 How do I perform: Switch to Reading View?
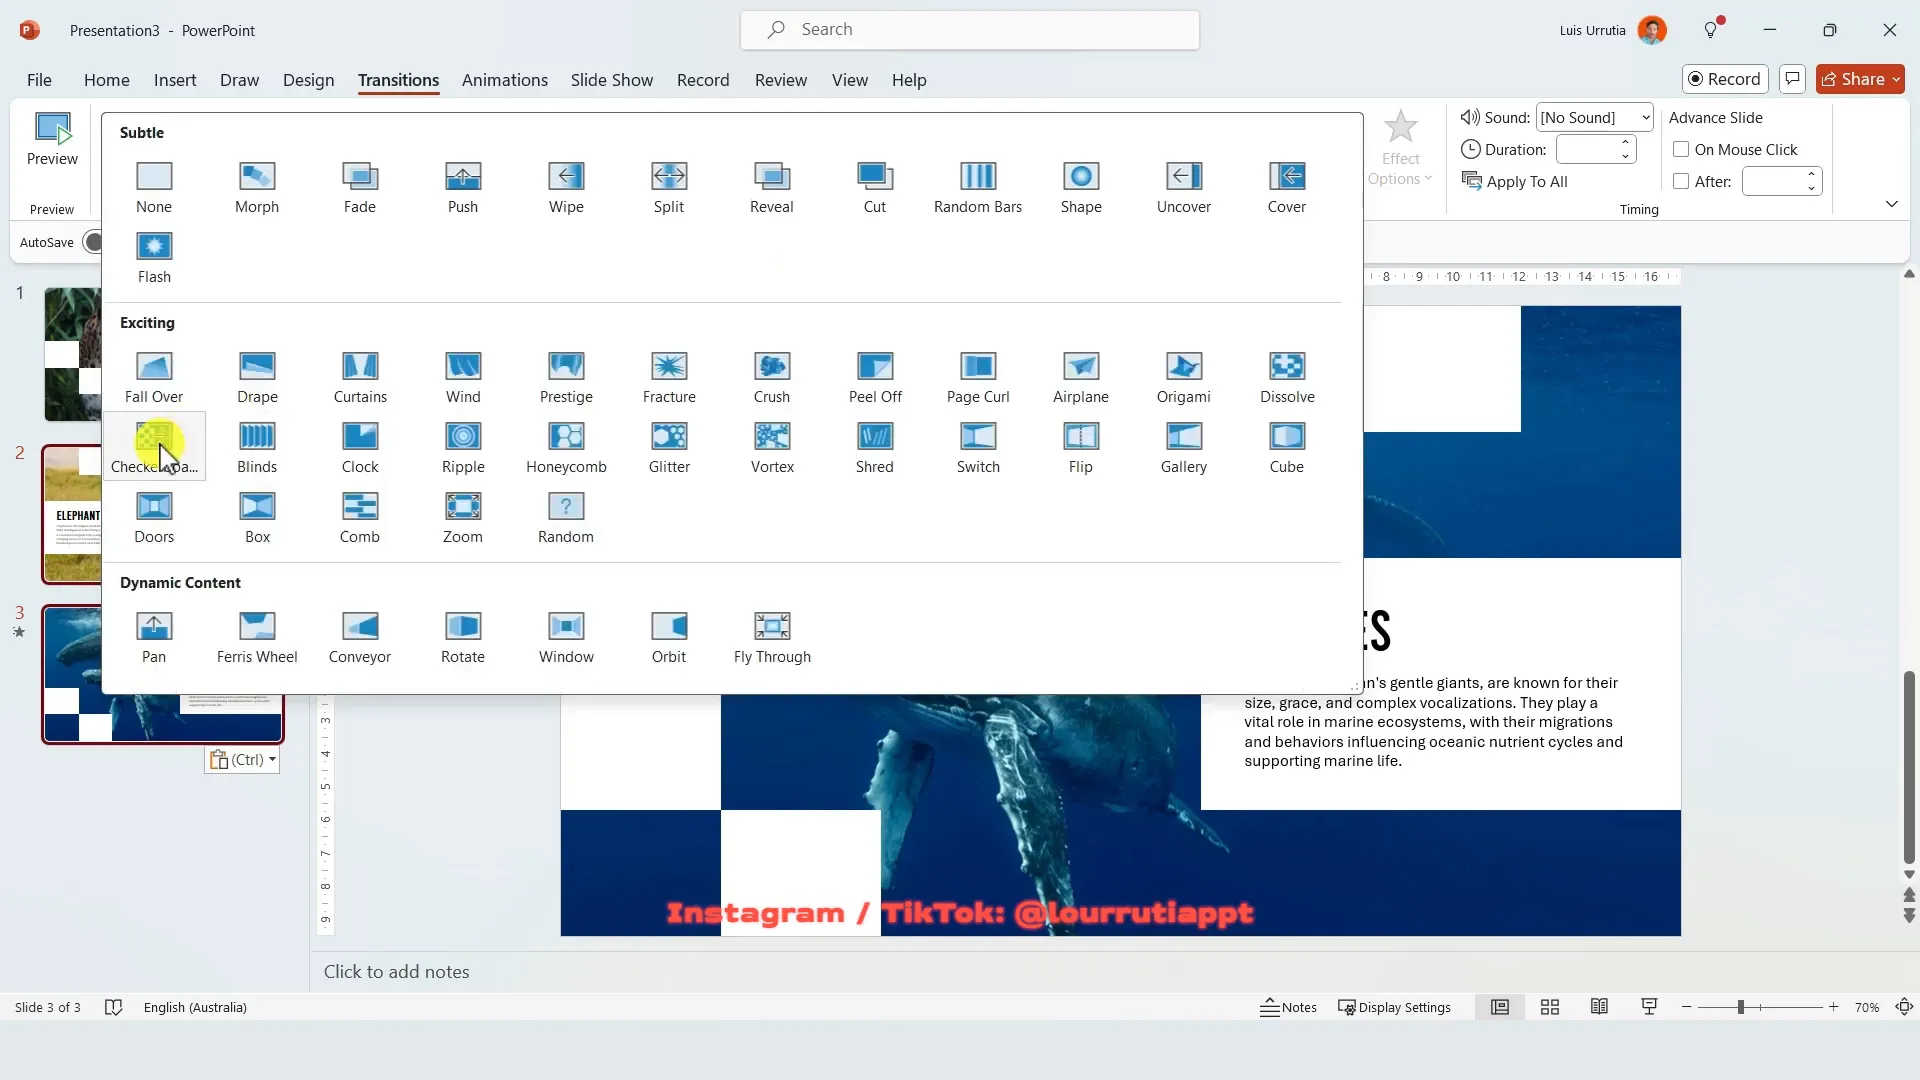point(1599,1007)
